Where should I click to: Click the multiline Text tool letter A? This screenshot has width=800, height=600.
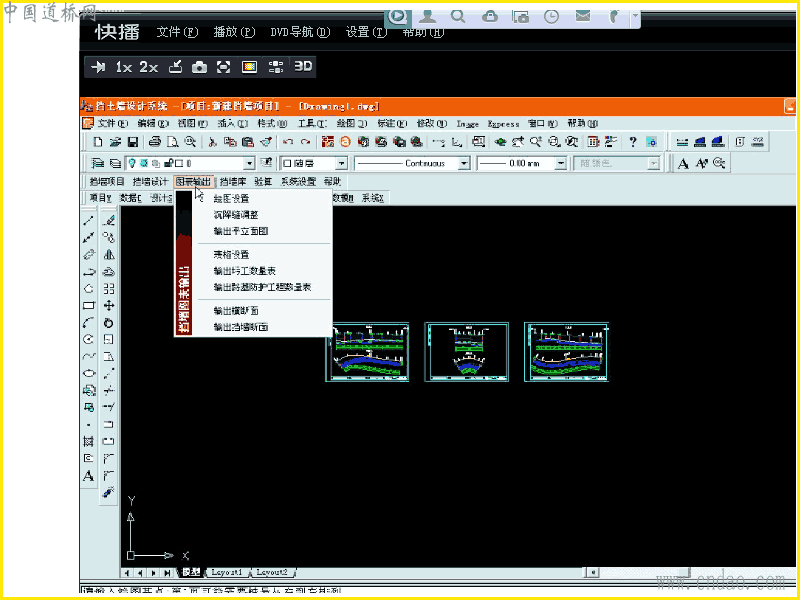coord(89,476)
